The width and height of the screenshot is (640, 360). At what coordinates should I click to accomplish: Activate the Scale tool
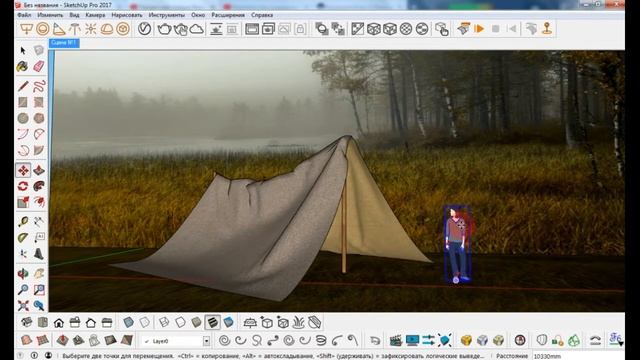[x=23, y=202]
